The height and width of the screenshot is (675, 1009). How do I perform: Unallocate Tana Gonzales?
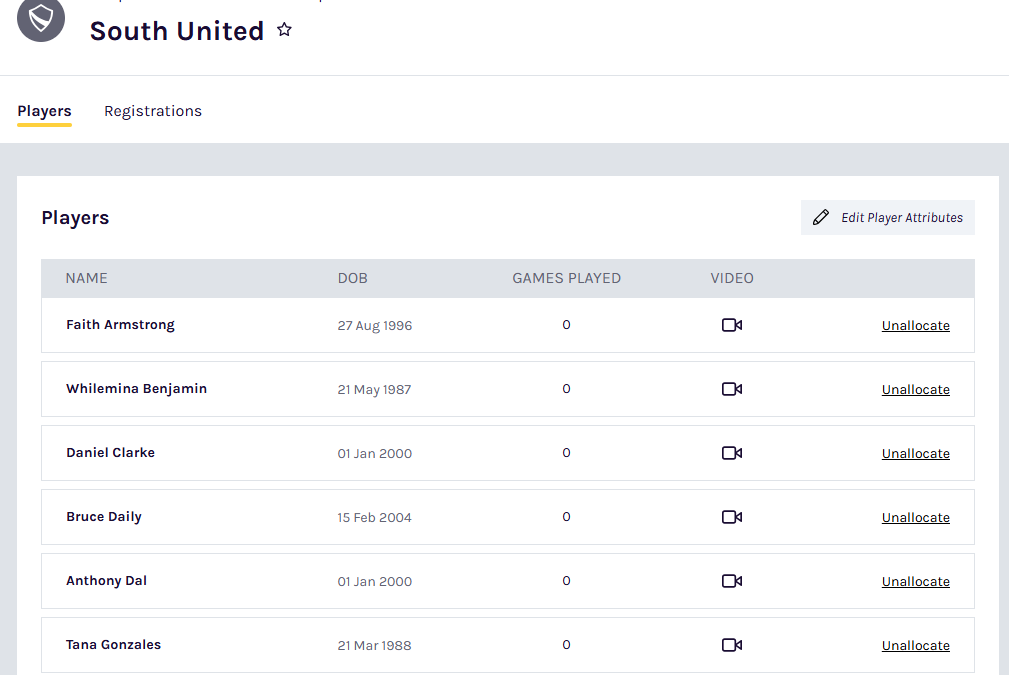pyautogui.click(x=915, y=646)
